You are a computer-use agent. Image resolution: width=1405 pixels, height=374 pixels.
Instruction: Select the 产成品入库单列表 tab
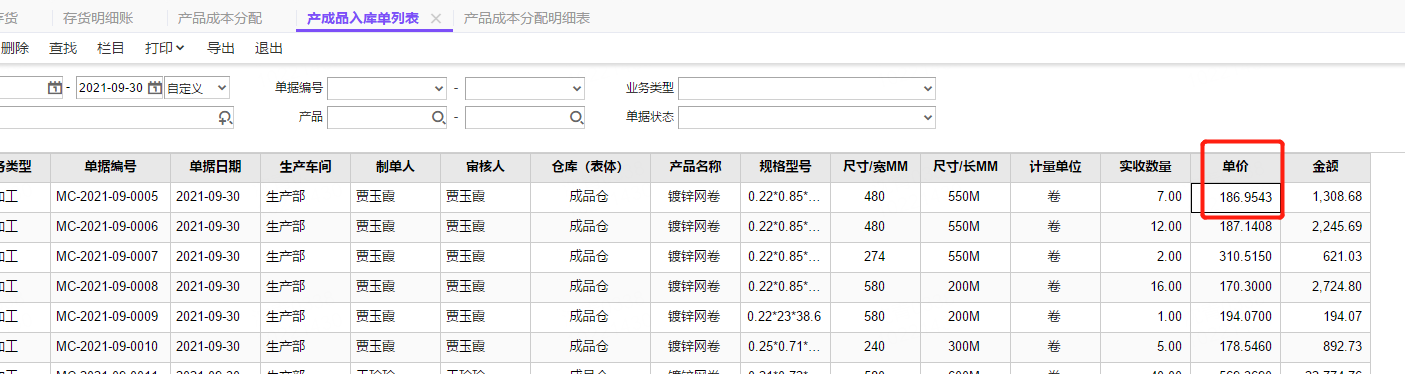(363, 18)
